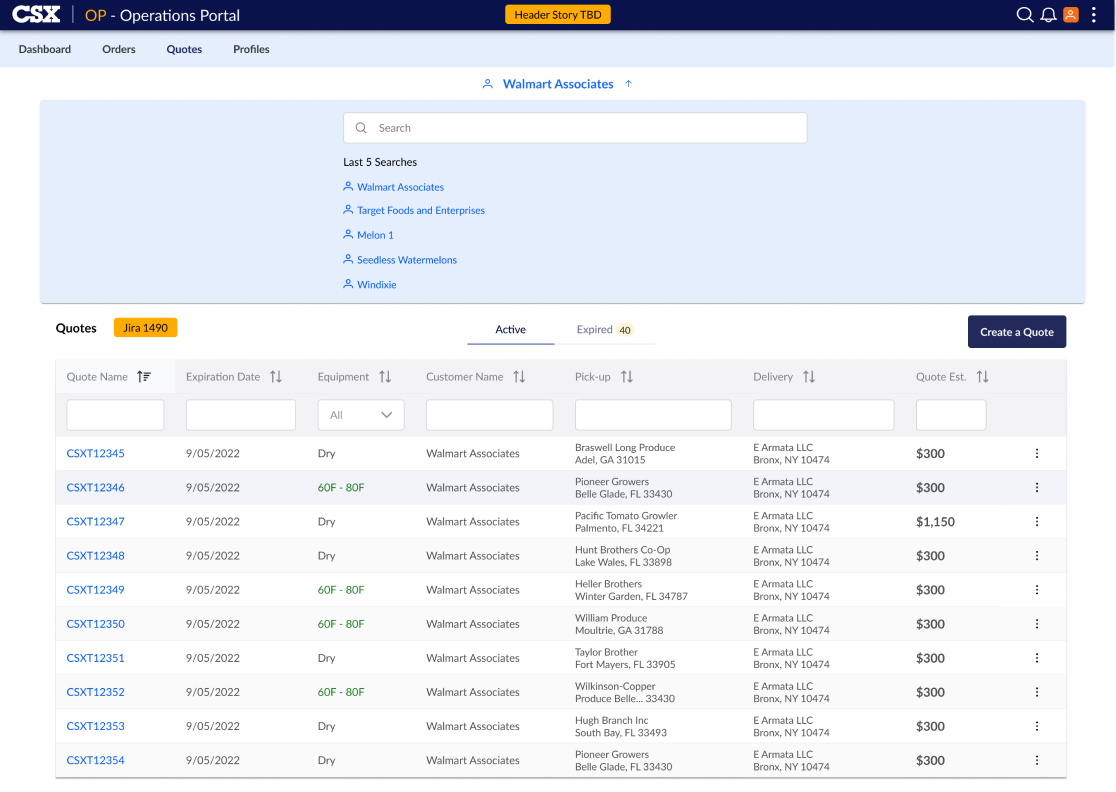Sort by Pick-up column arrows
Viewport: 1116px width, 792px height.
pos(627,376)
